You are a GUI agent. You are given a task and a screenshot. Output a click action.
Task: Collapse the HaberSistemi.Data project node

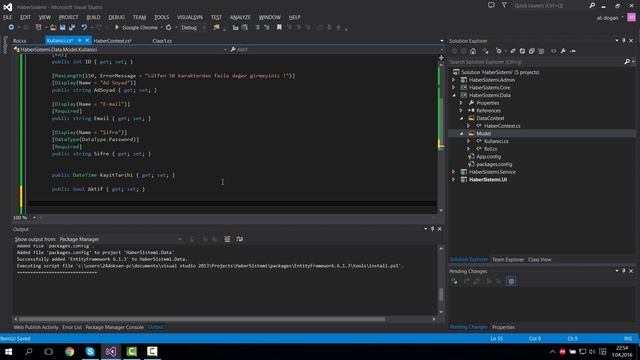[x=453, y=95]
